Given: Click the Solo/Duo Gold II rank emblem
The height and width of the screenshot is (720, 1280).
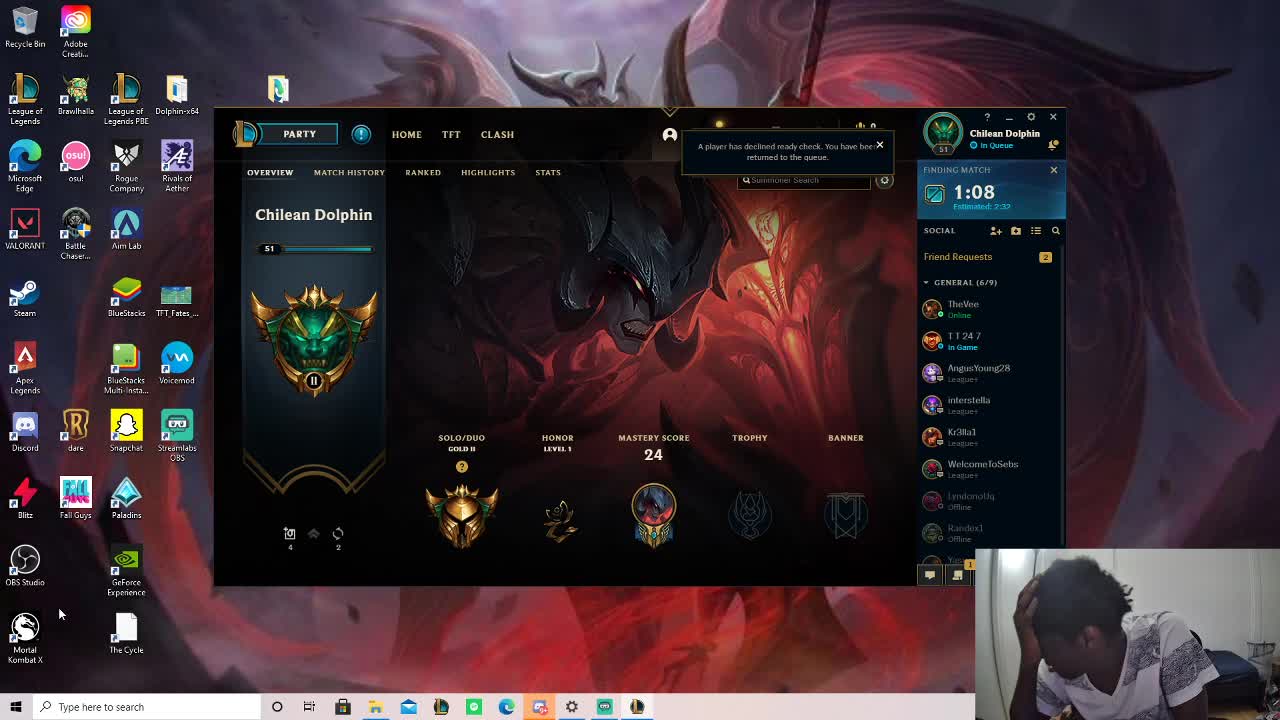Looking at the screenshot, I should [461, 515].
